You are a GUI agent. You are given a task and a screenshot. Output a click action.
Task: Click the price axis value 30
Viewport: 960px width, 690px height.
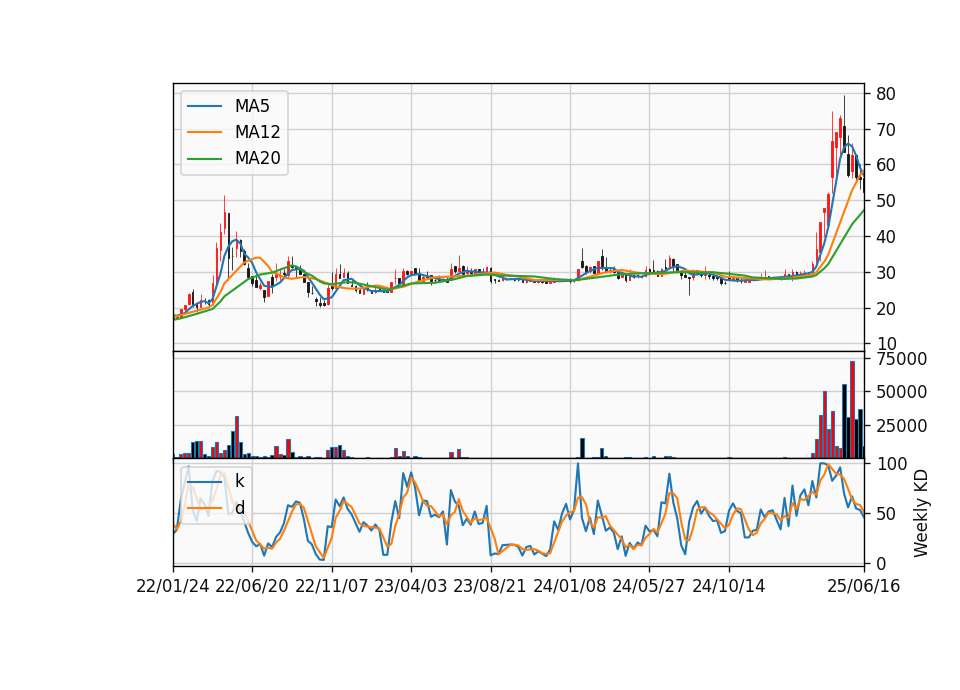pos(886,272)
